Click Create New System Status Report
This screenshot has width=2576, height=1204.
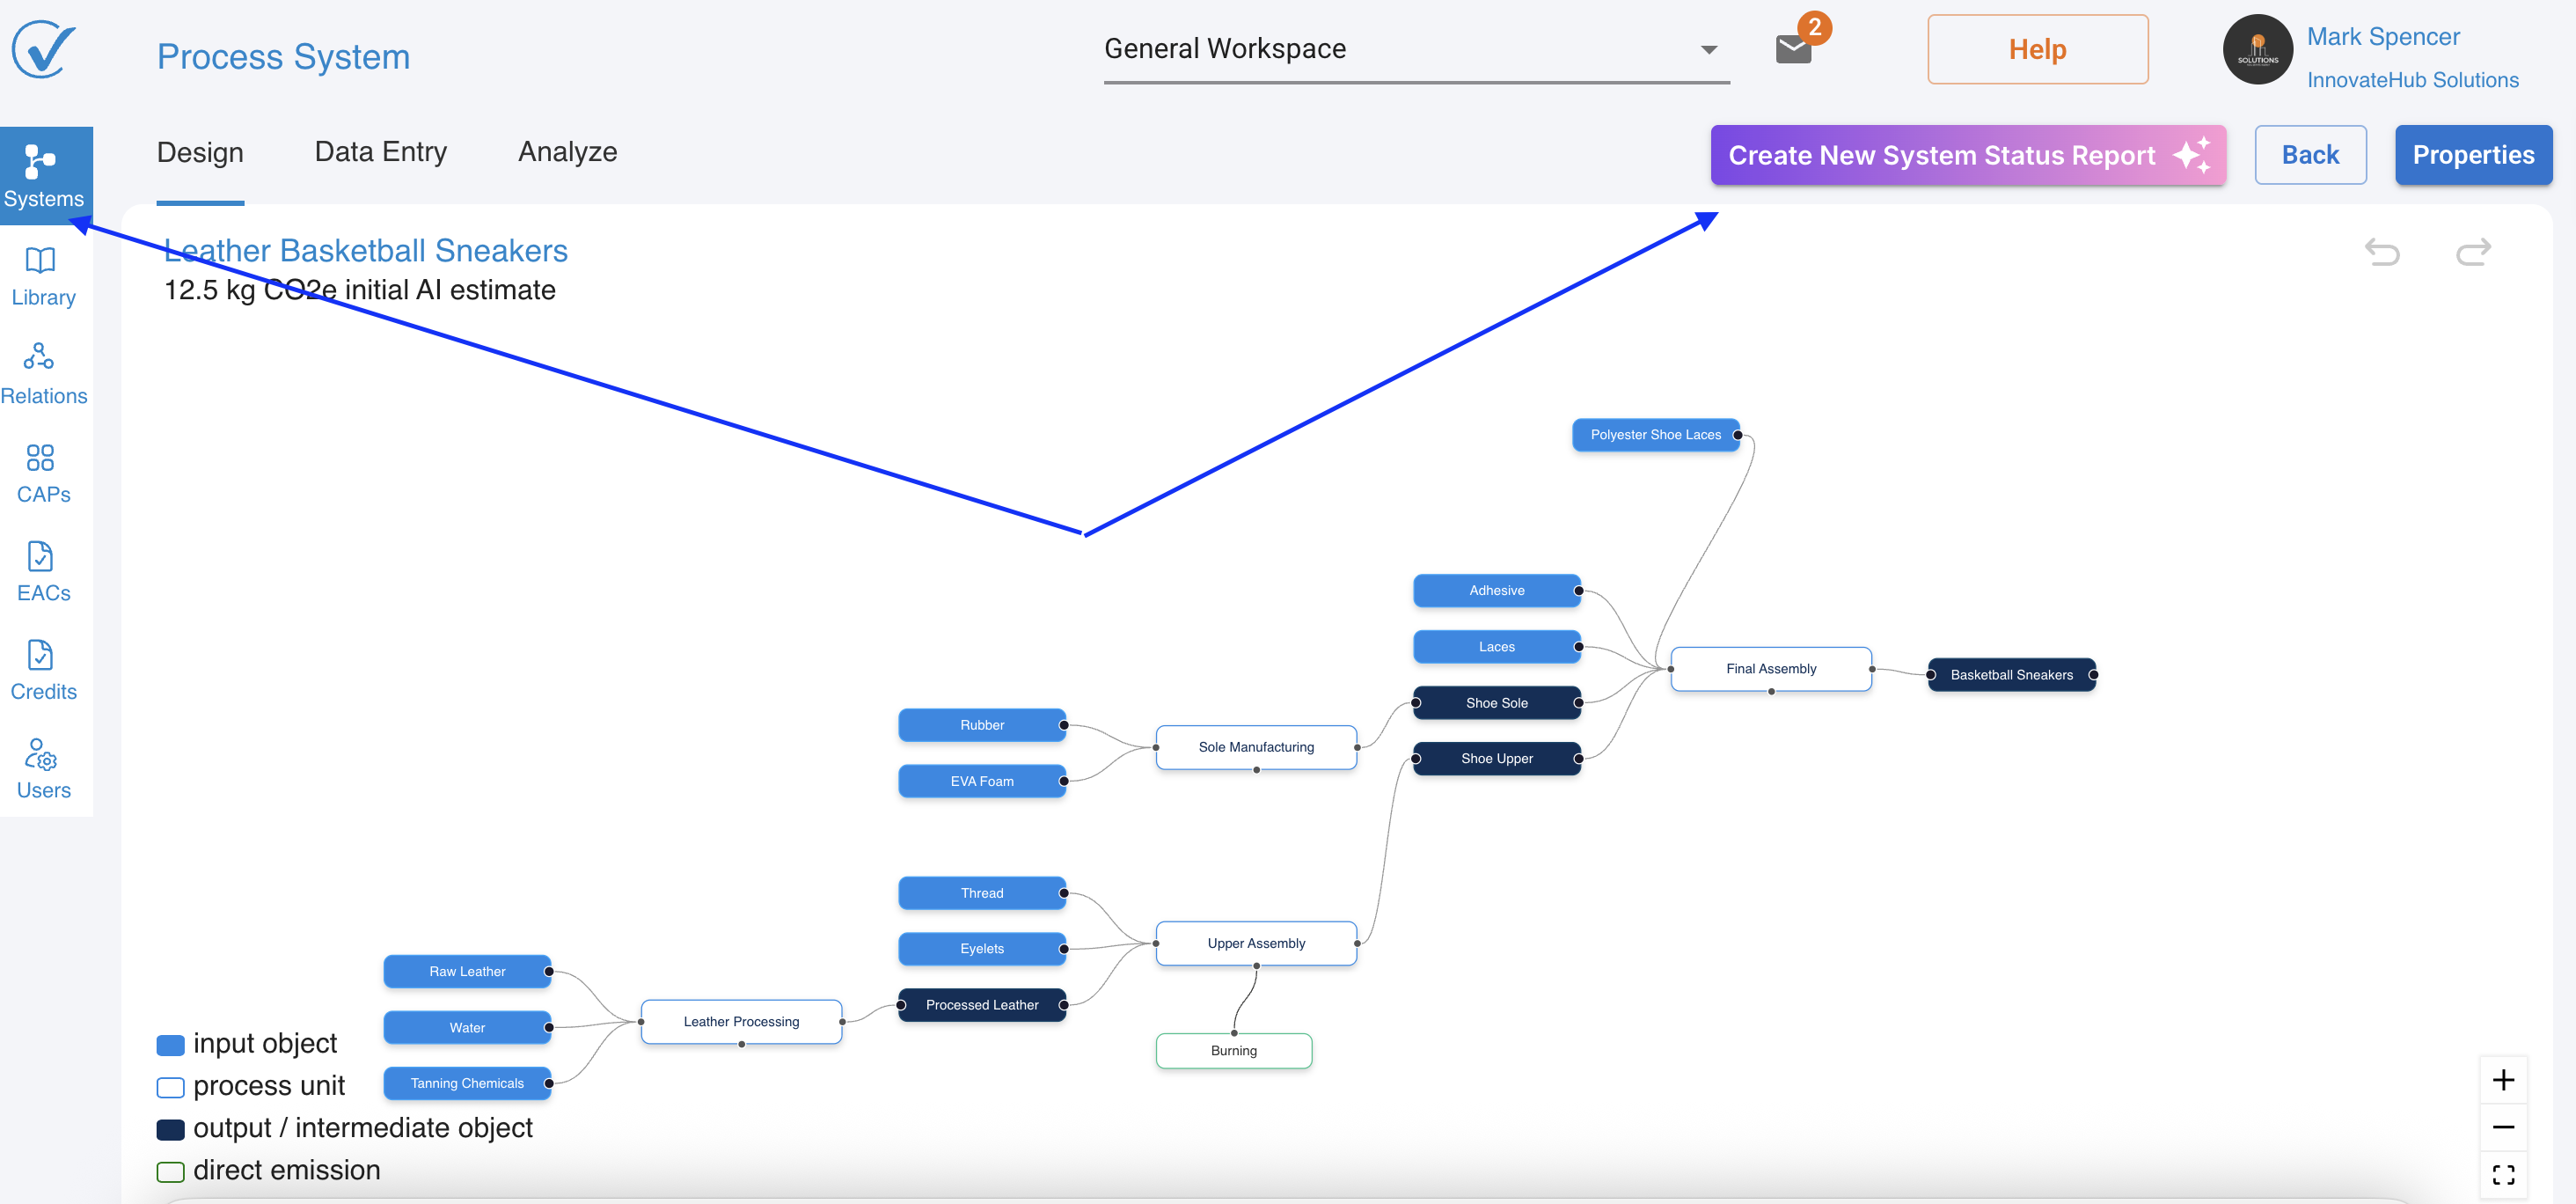(1967, 155)
